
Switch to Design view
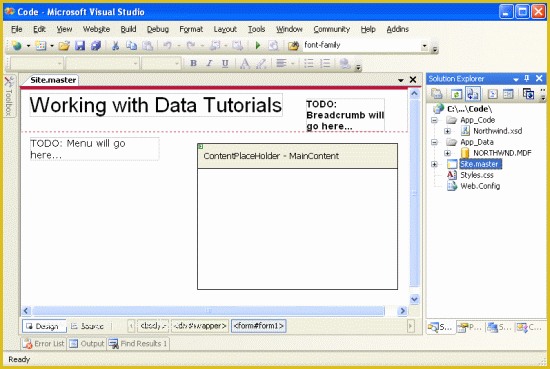click(x=44, y=326)
